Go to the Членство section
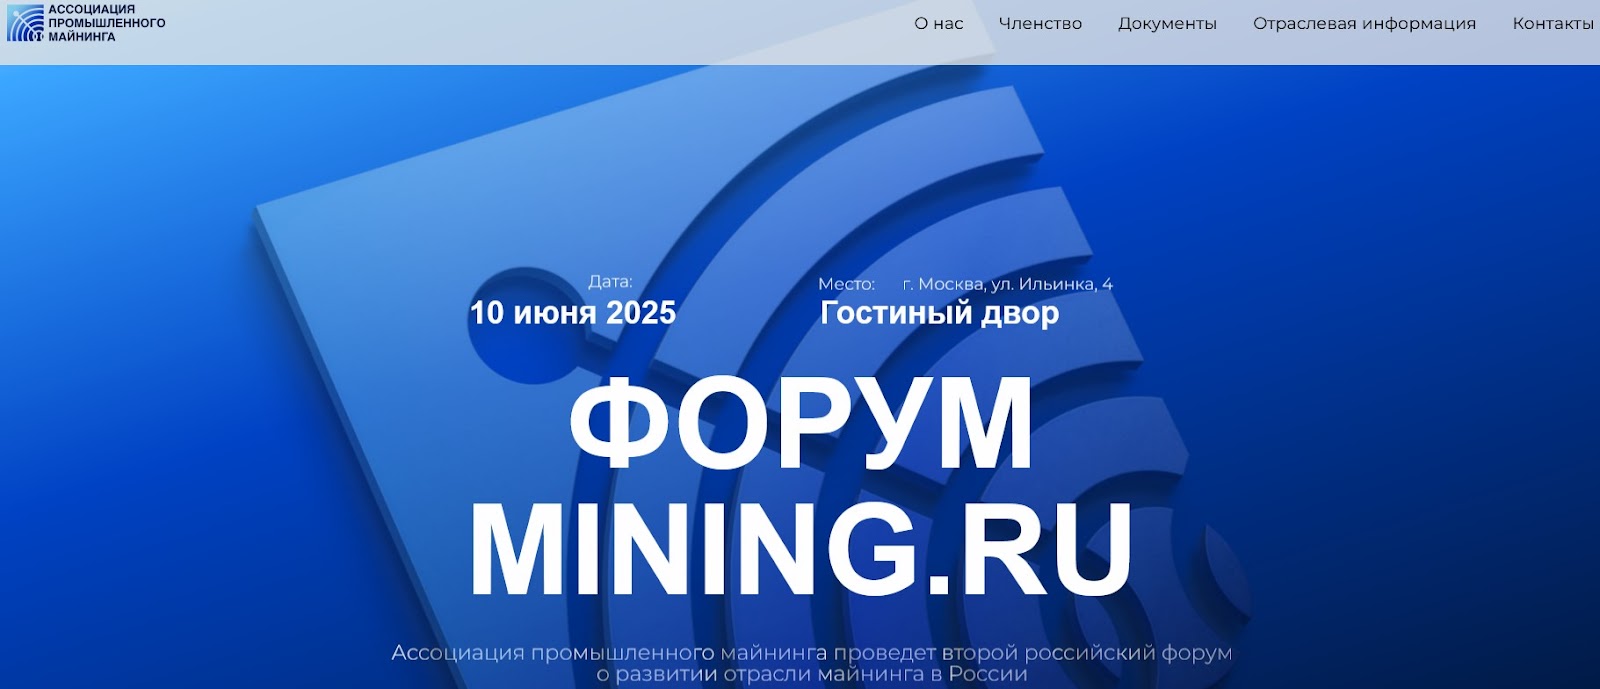Viewport: 1600px width, 689px height. point(1040,24)
